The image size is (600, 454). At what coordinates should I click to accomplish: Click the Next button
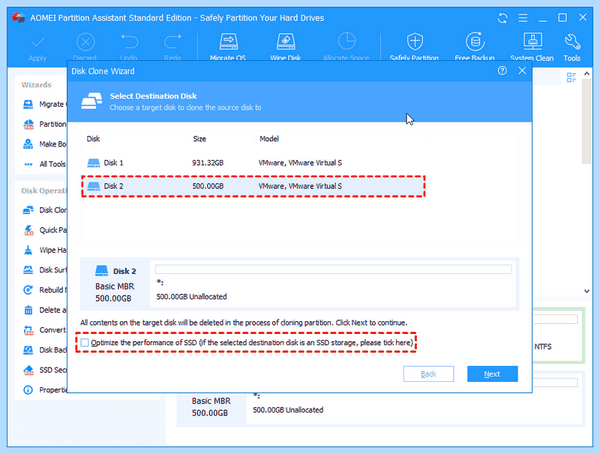[492, 374]
